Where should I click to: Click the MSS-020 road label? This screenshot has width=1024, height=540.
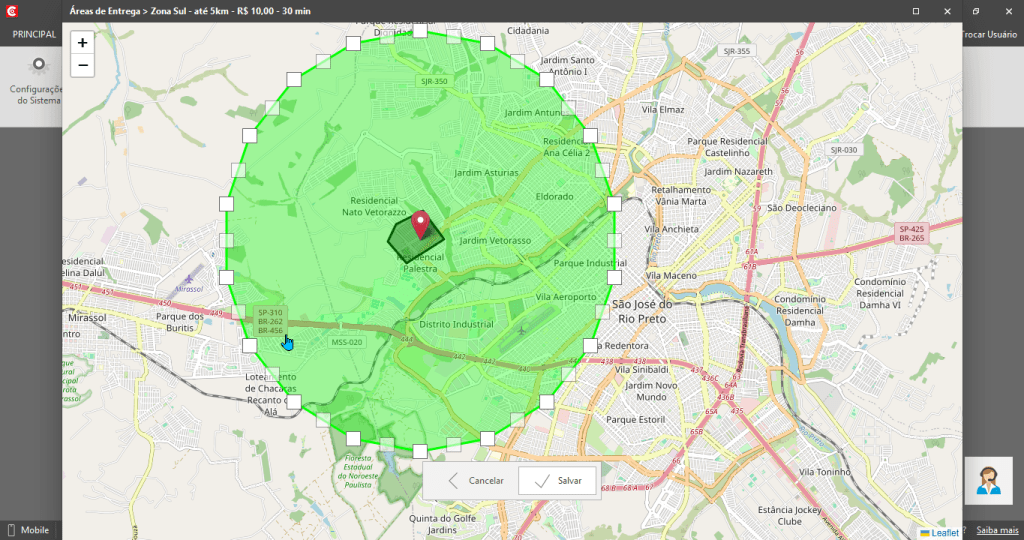click(x=347, y=342)
